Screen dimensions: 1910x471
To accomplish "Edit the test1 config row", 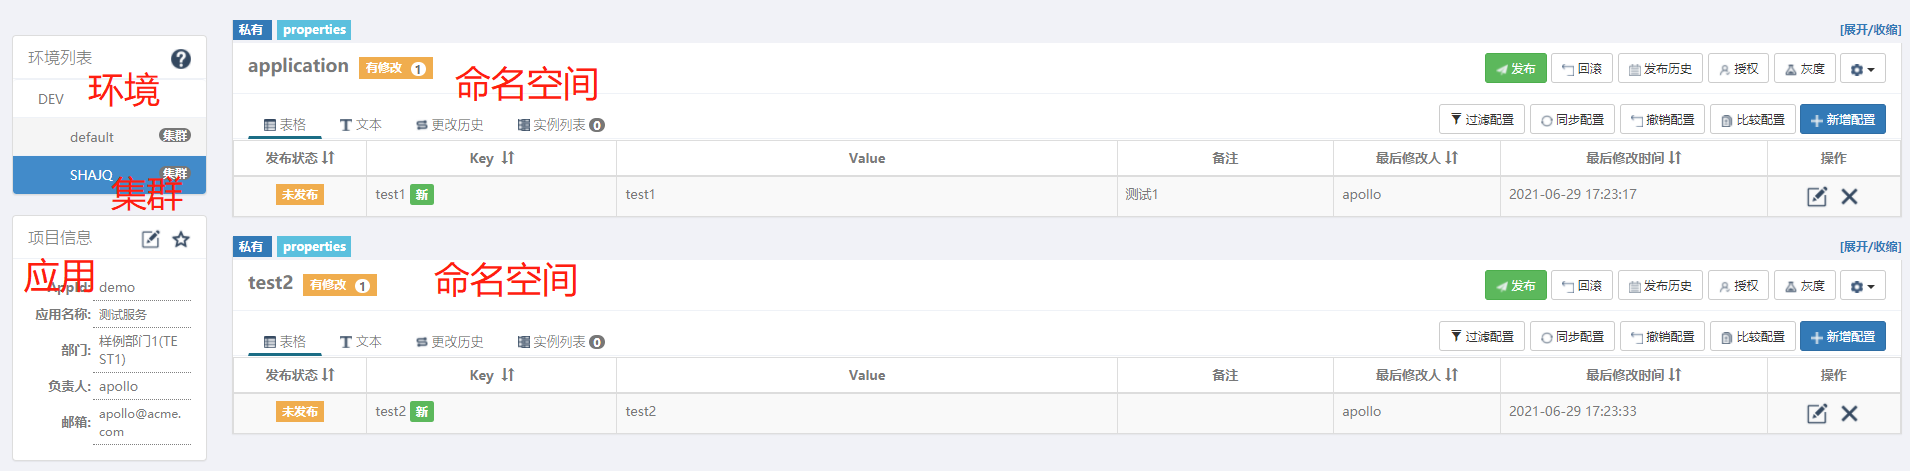I will [1817, 196].
